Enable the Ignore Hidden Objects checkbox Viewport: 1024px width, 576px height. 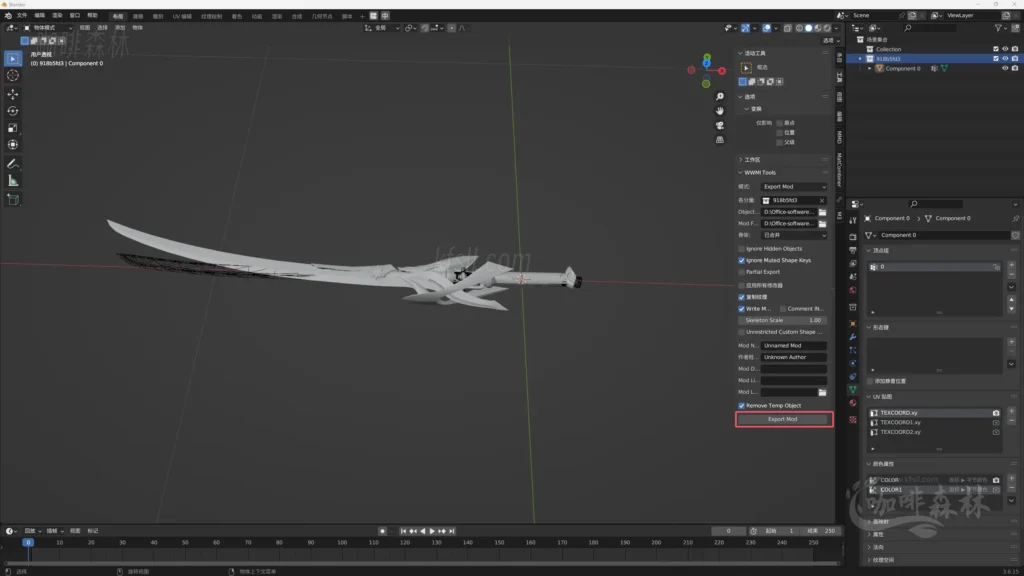(741, 248)
